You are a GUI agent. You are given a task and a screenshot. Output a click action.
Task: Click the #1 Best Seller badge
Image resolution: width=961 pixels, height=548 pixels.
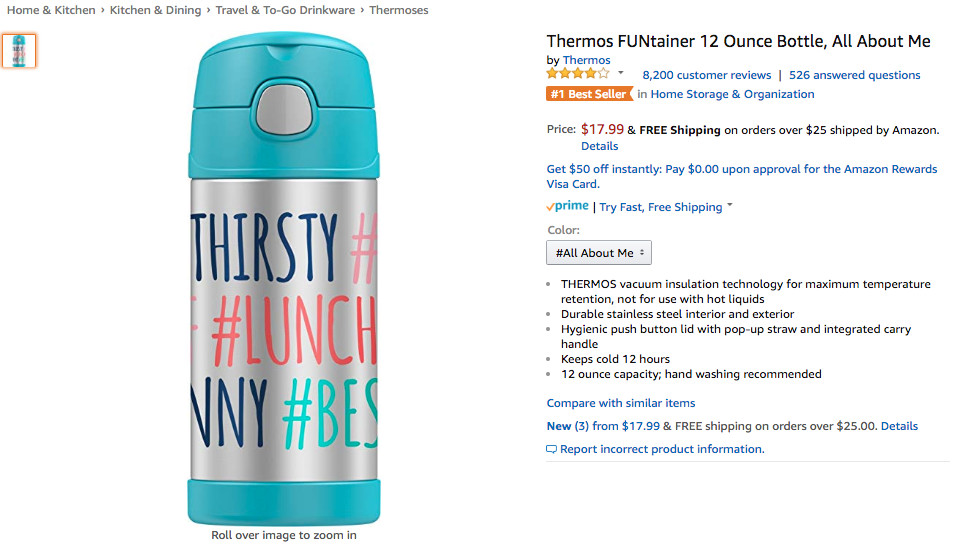tap(590, 94)
